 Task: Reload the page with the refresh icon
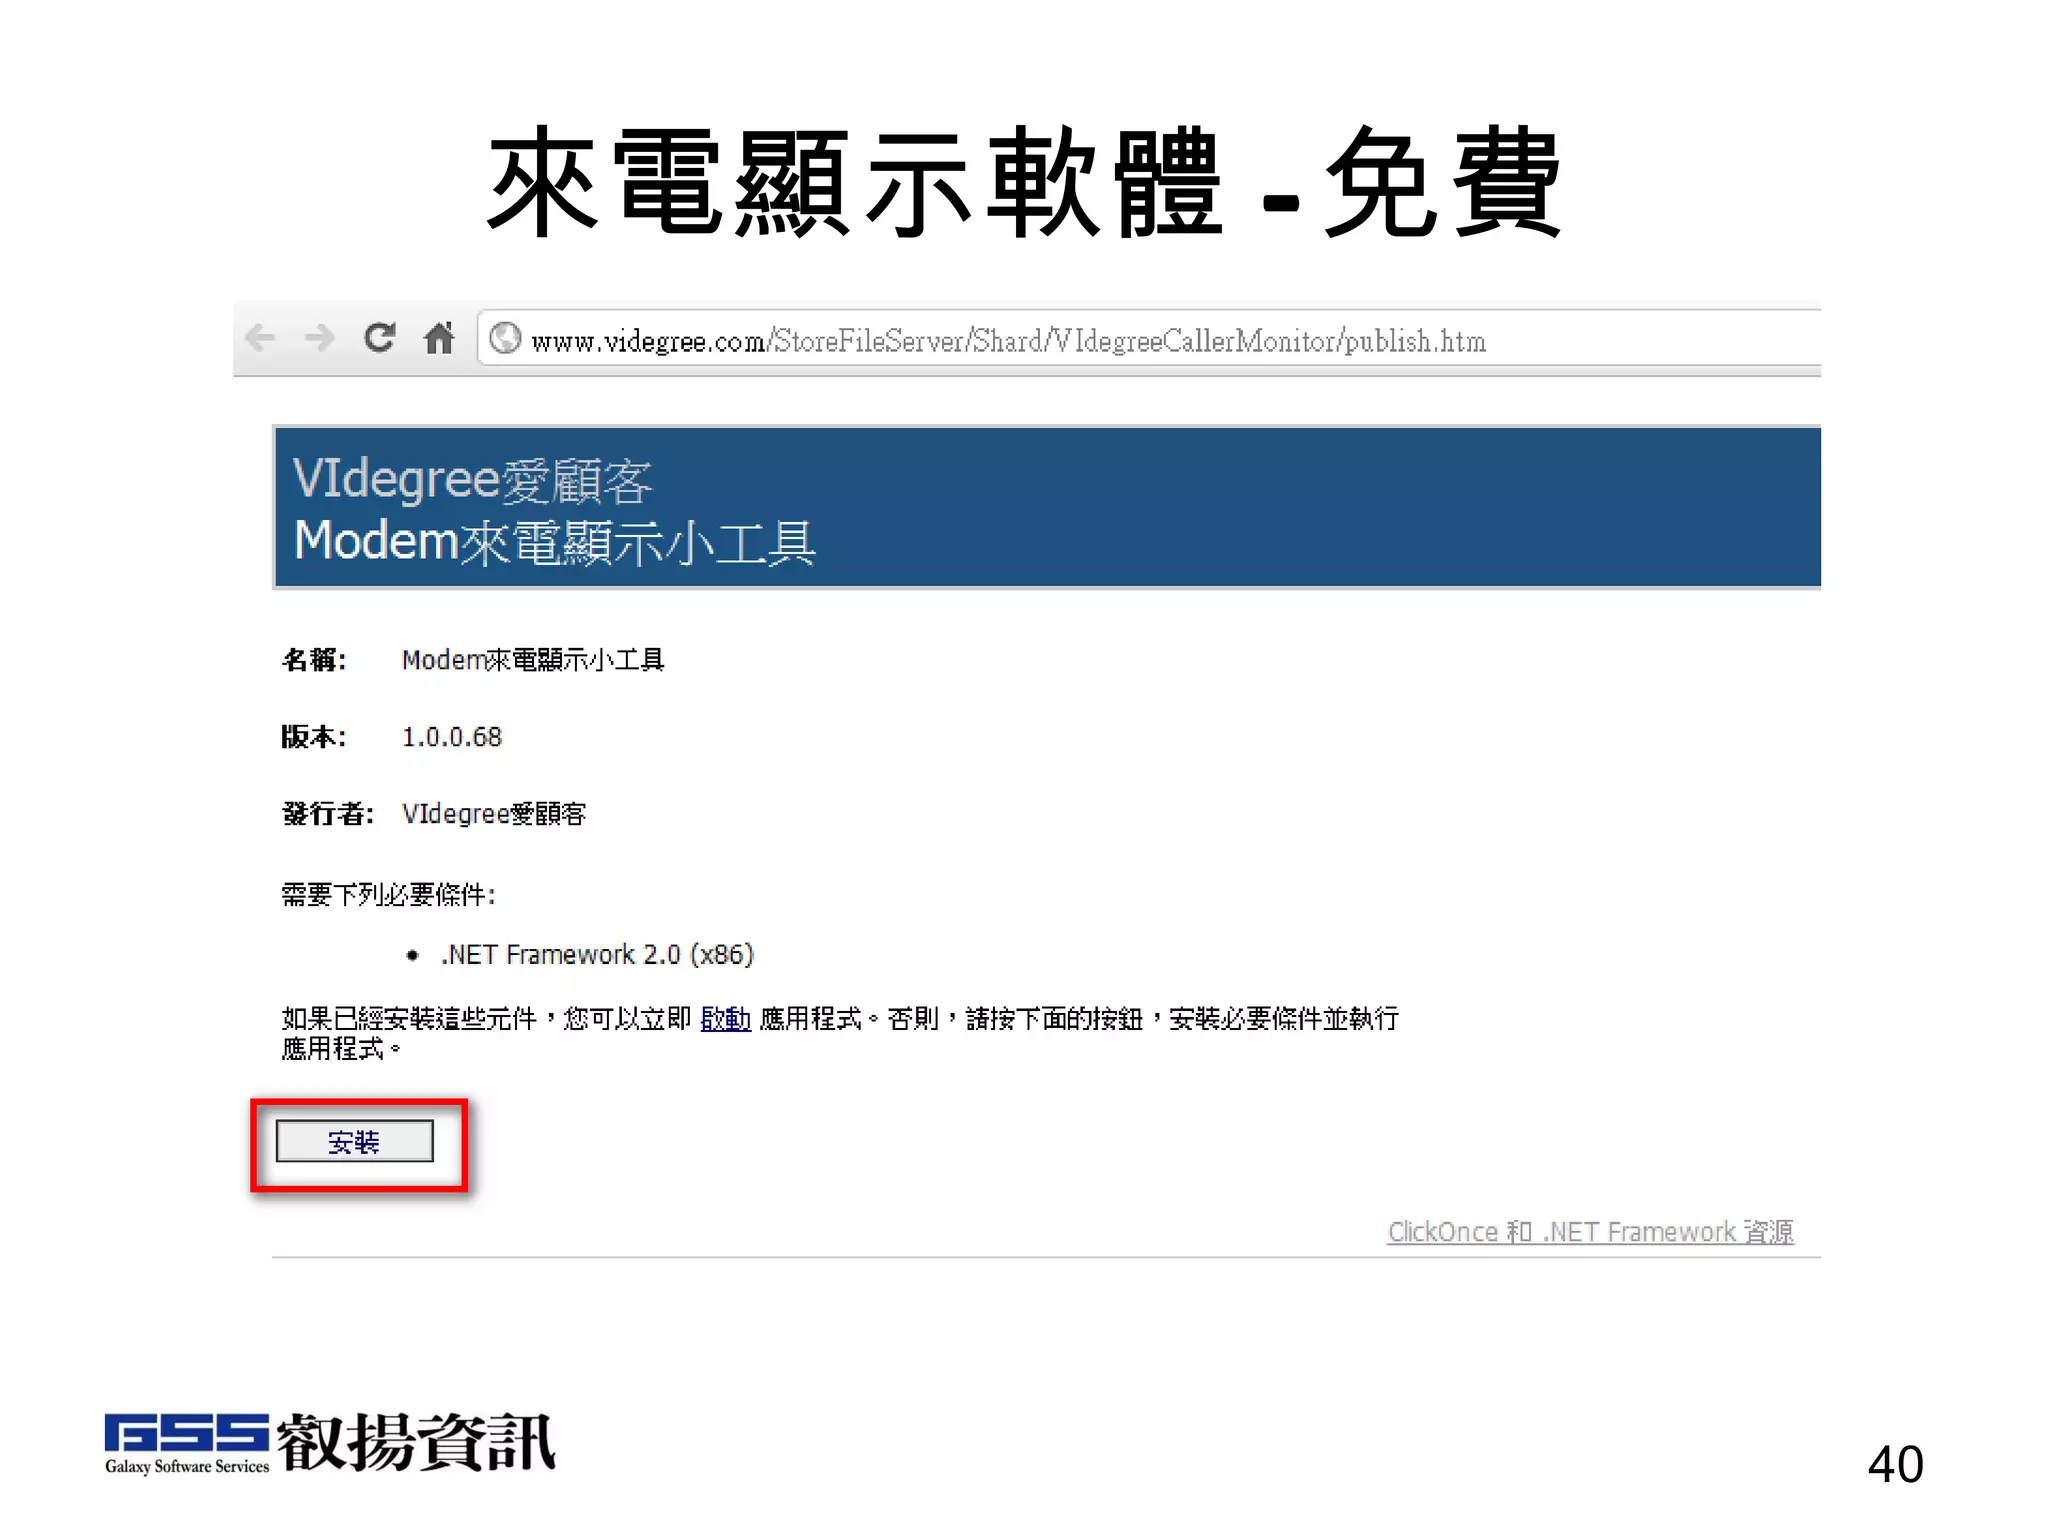[x=379, y=338]
